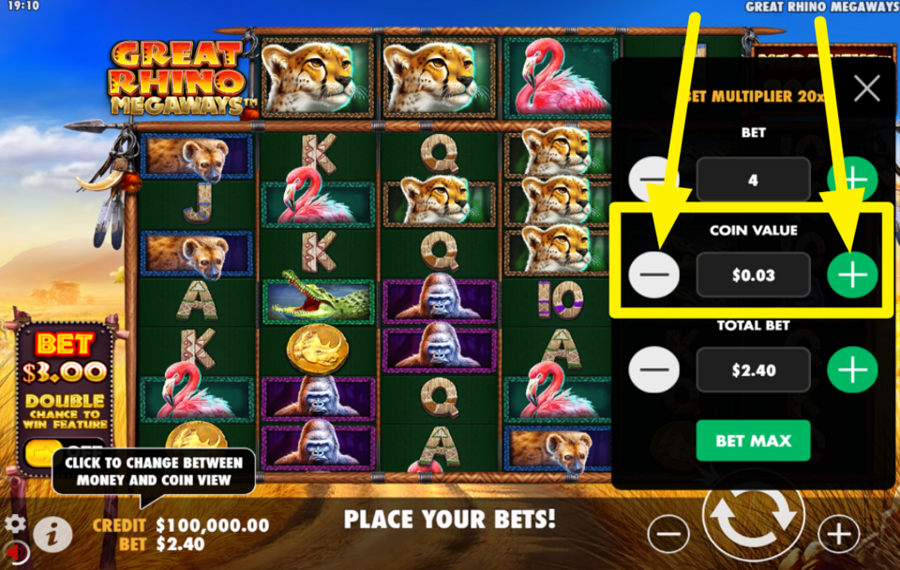The image size is (900, 570).
Task: Increase bet using the plus beside the spin button
Action: coord(839,534)
